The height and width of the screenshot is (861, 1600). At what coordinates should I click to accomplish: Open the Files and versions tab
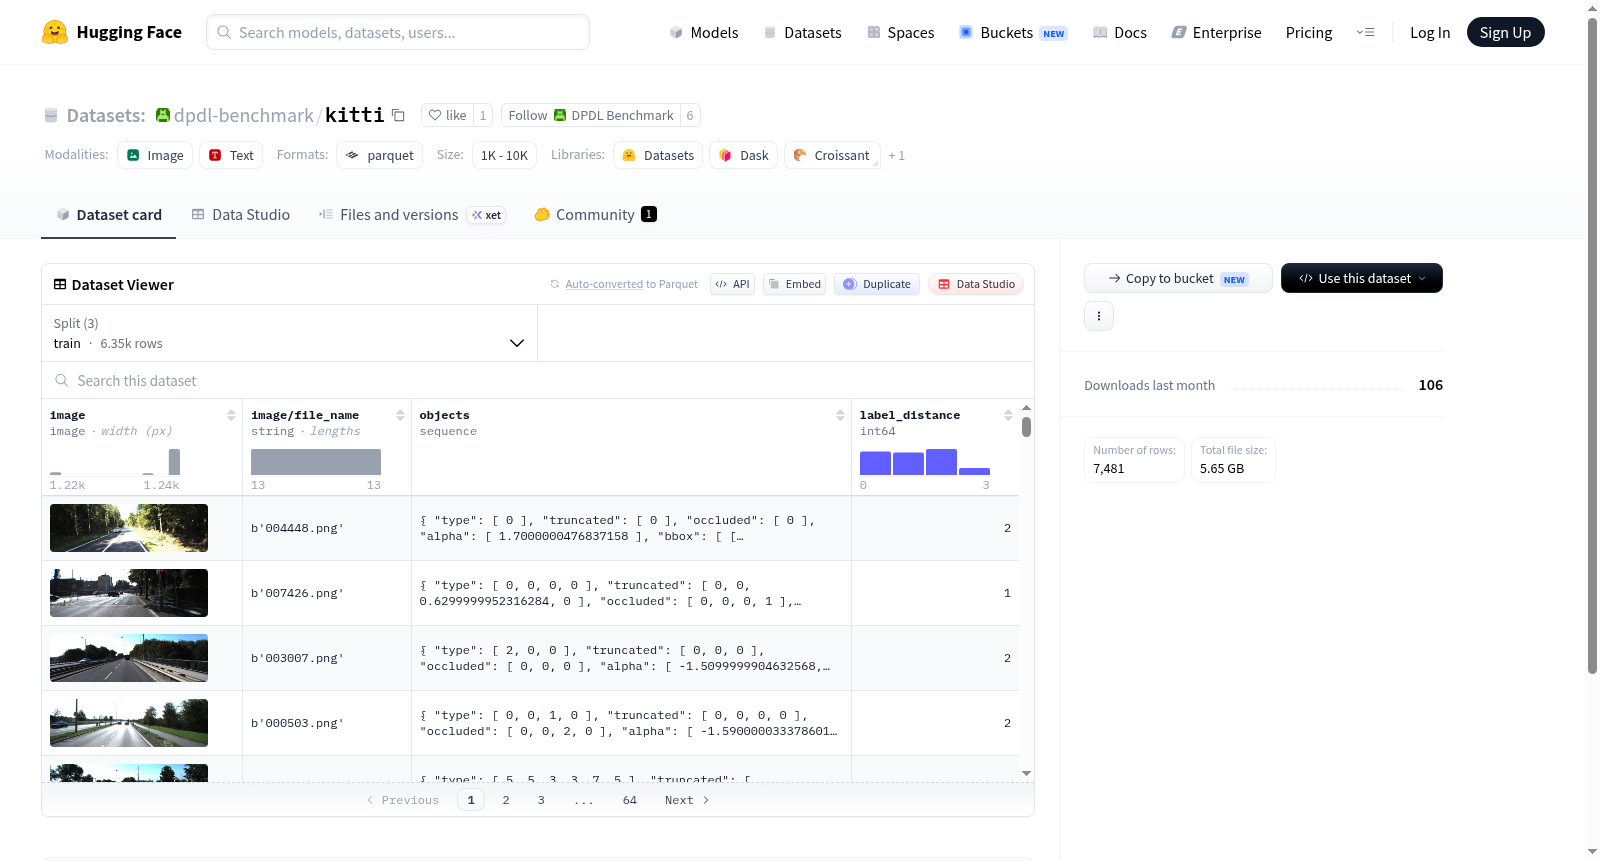click(x=411, y=214)
